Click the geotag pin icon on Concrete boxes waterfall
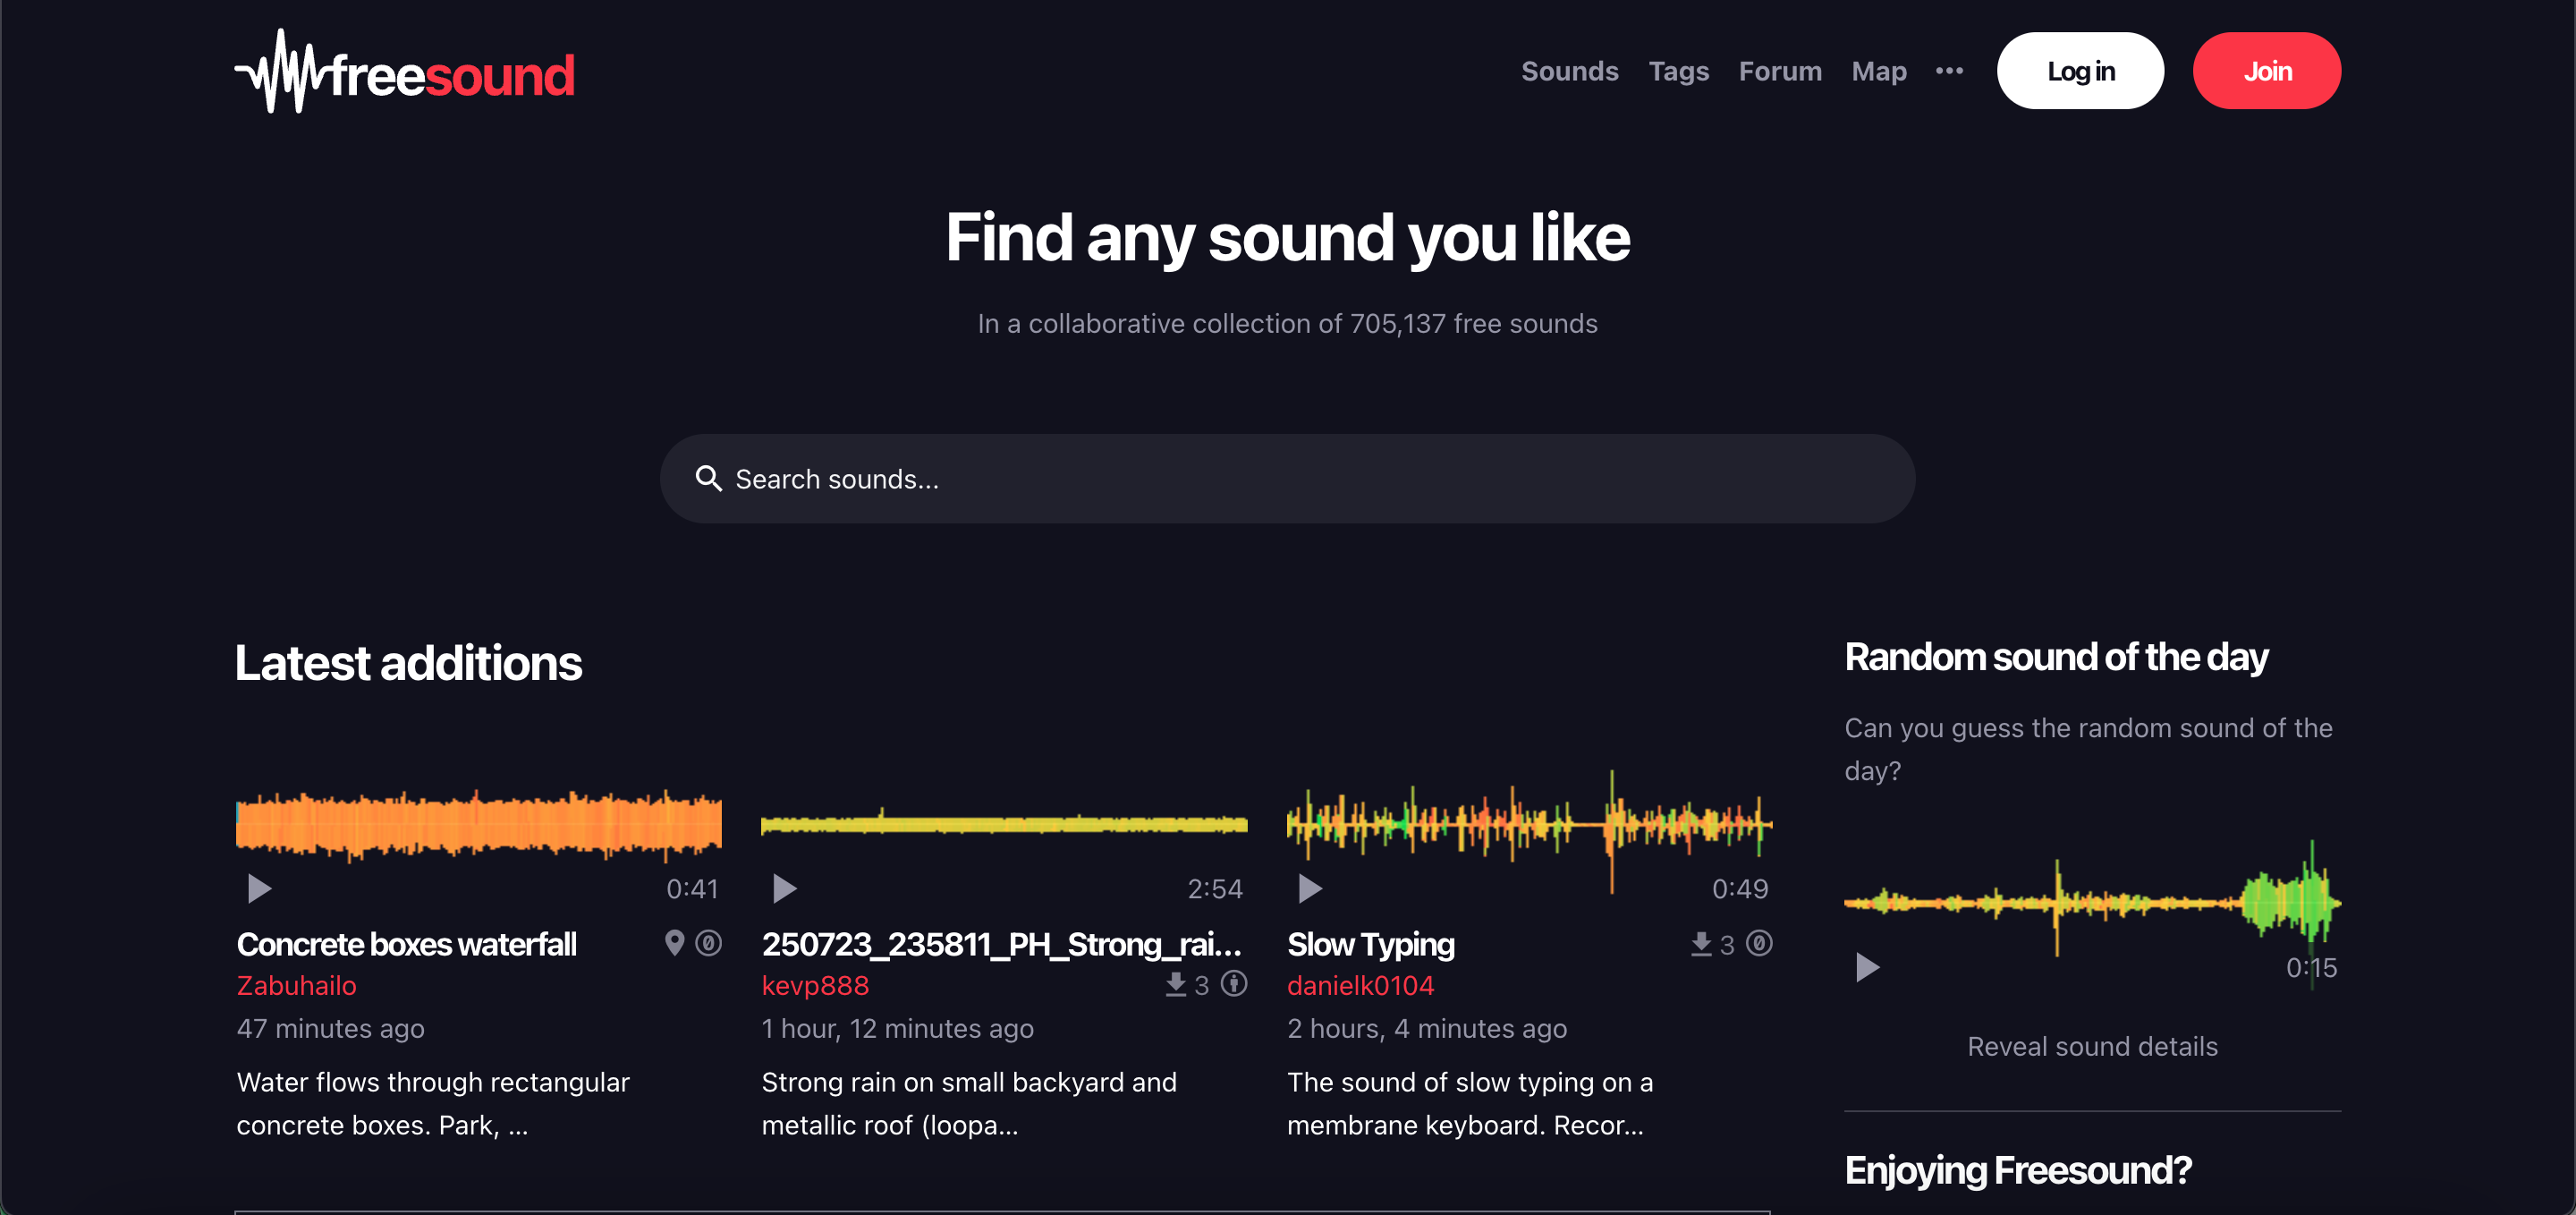 (x=675, y=943)
